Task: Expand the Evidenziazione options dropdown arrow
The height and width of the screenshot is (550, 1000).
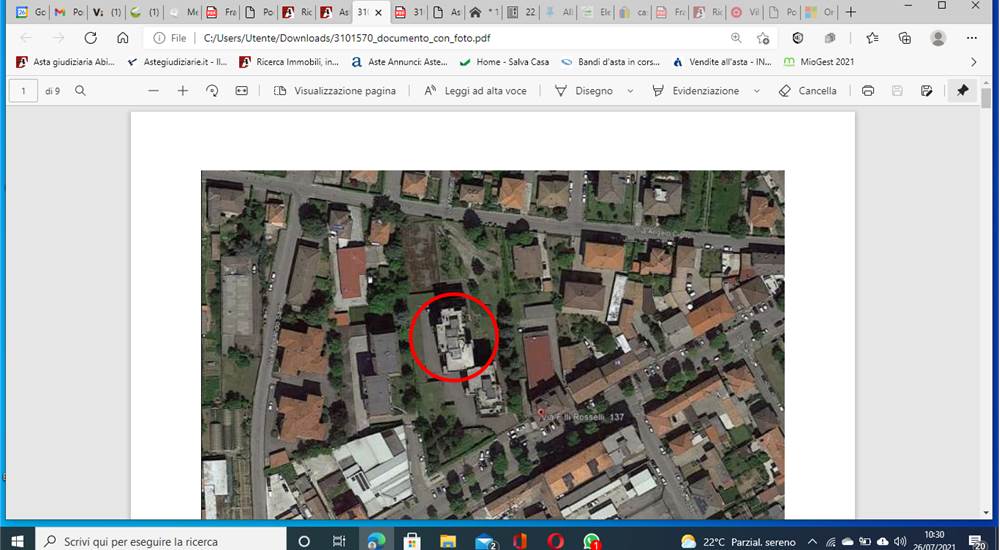Action: coord(756,91)
